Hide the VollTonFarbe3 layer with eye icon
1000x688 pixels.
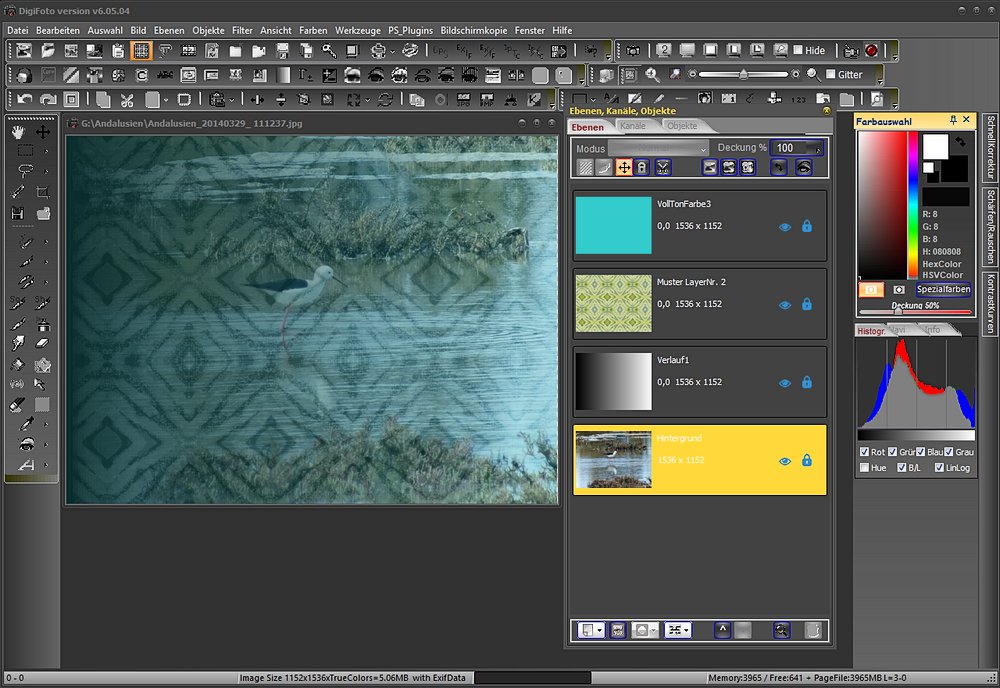pos(785,227)
